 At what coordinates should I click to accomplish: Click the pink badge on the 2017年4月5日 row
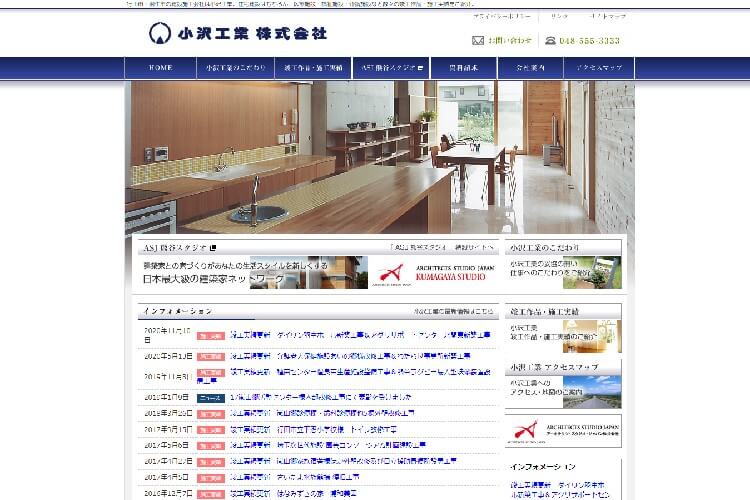coord(210,478)
